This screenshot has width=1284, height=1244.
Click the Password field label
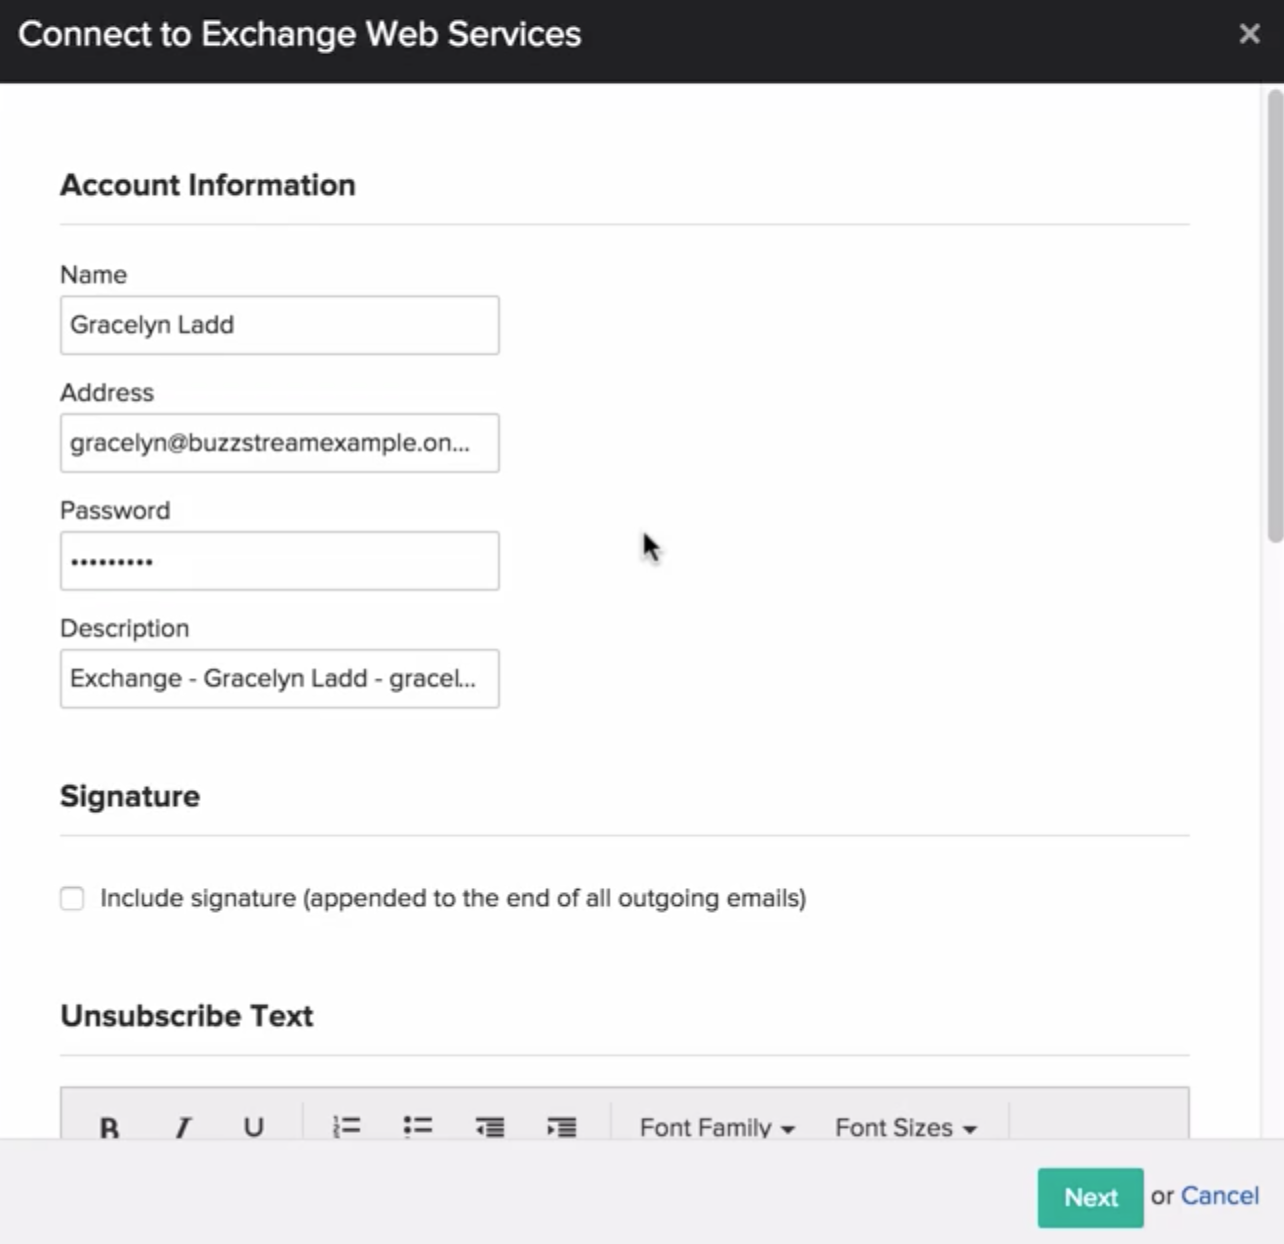[115, 510]
